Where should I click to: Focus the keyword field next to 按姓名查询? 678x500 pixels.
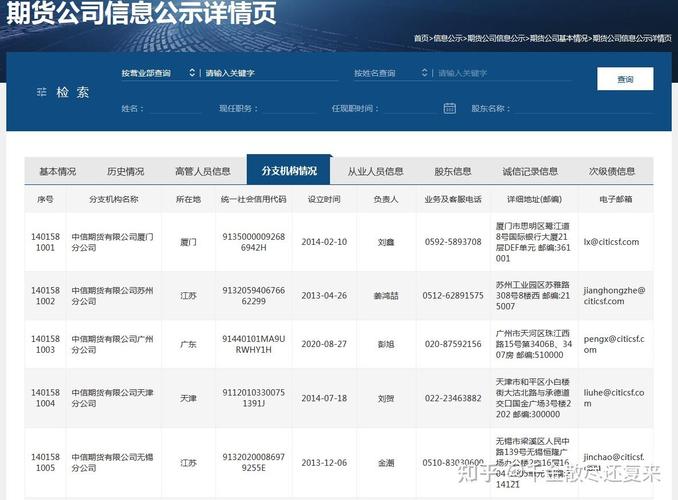[504, 73]
